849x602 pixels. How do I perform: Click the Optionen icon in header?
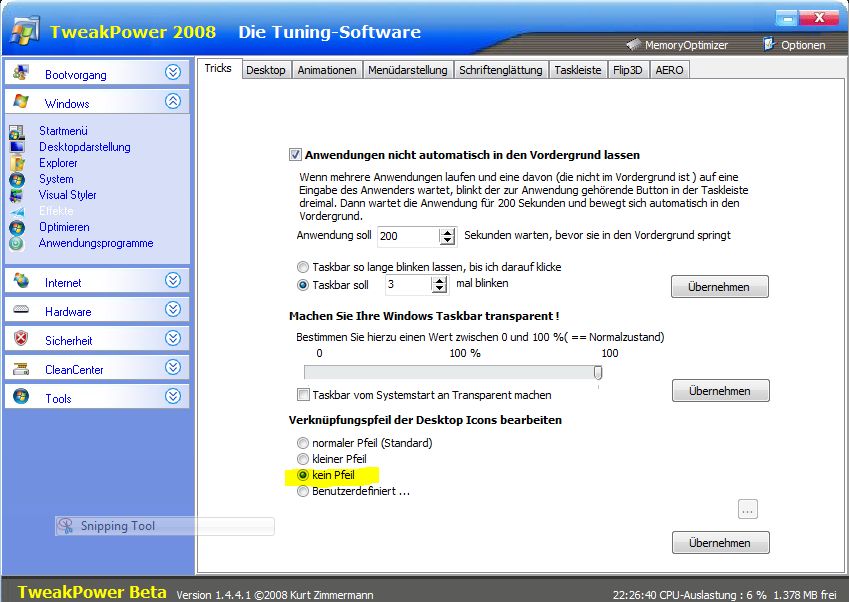point(769,44)
